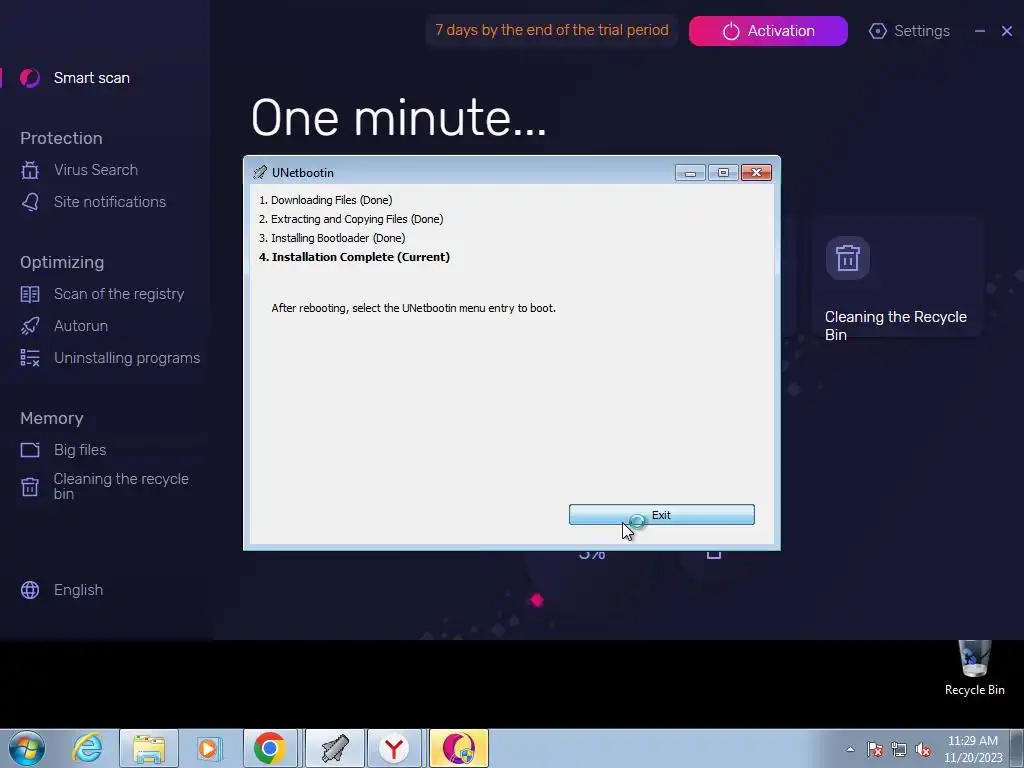Change language via English selector
The width and height of the screenshot is (1024, 768).
78,590
